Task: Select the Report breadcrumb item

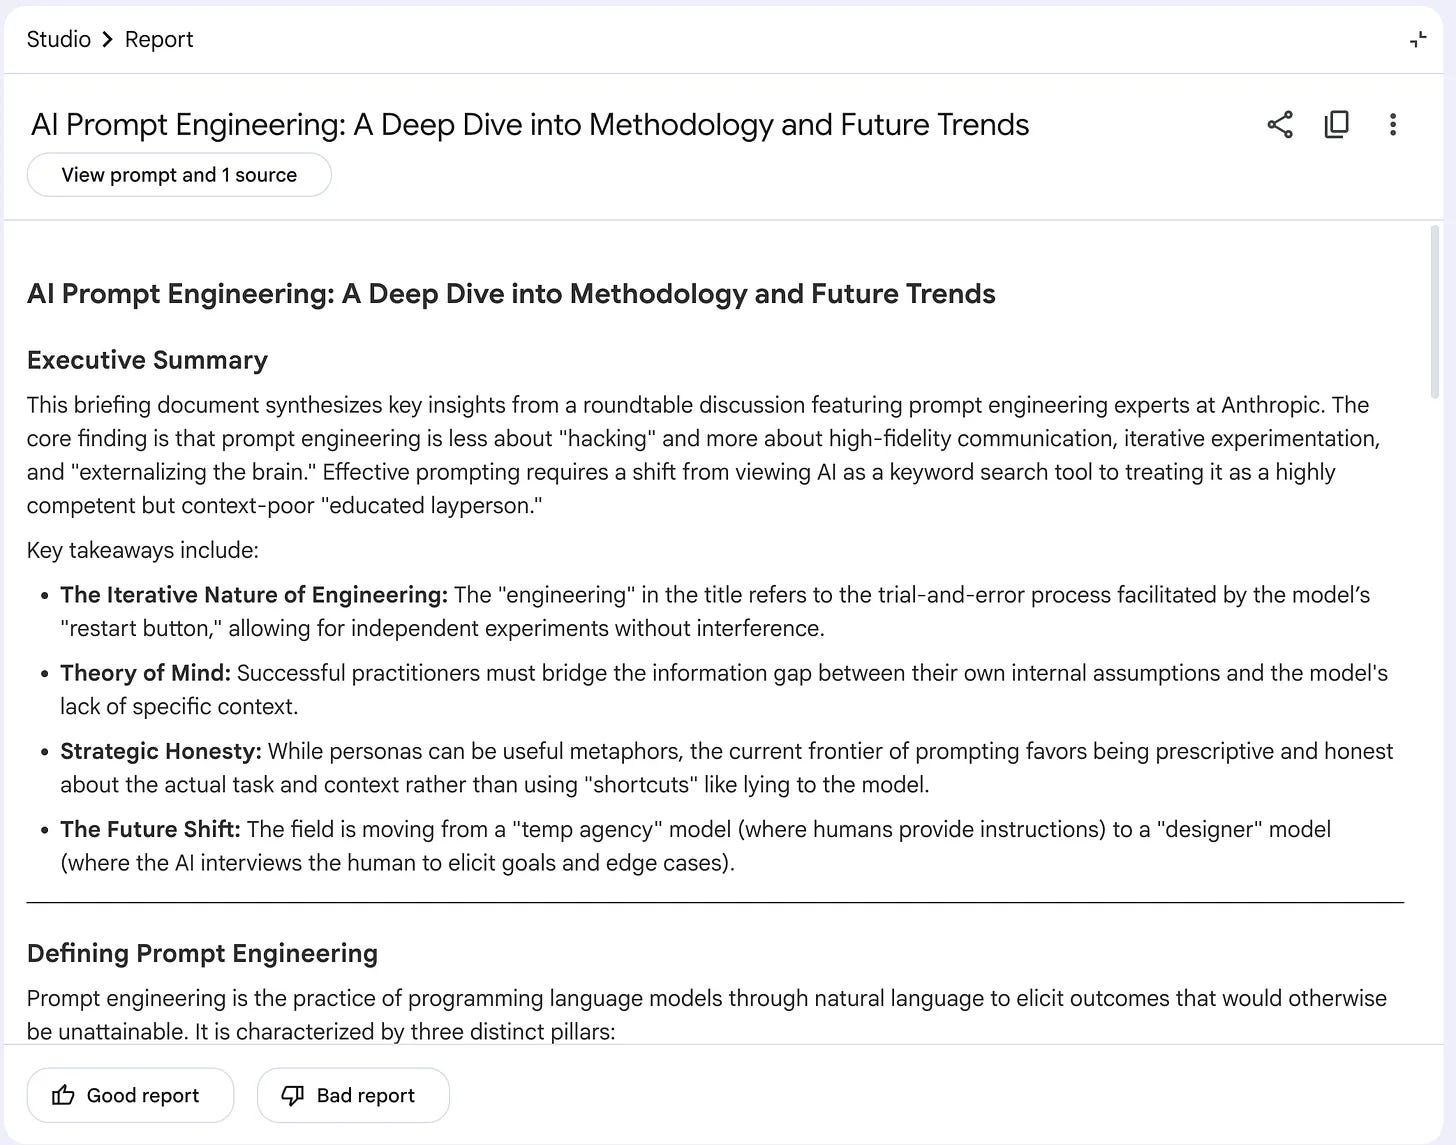Action: [x=159, y=39]
